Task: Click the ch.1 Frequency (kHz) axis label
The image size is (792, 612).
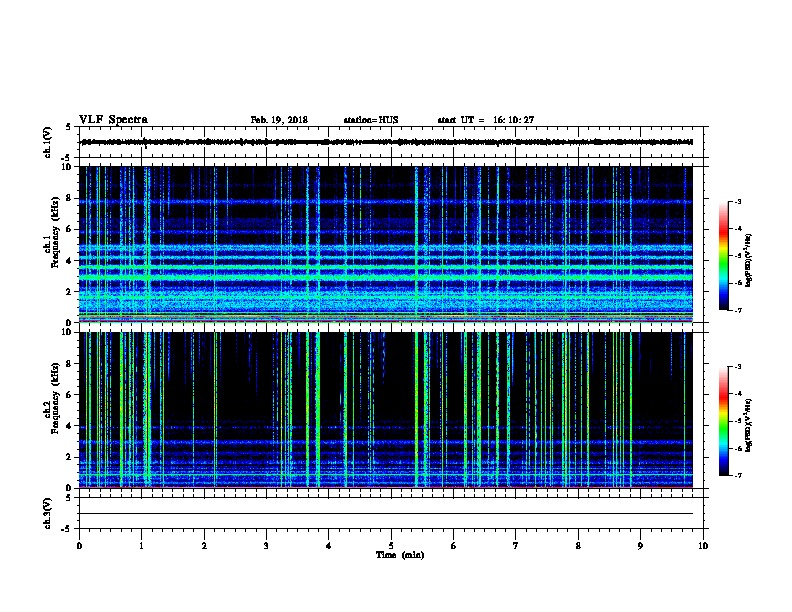Action: pos(52,232)
